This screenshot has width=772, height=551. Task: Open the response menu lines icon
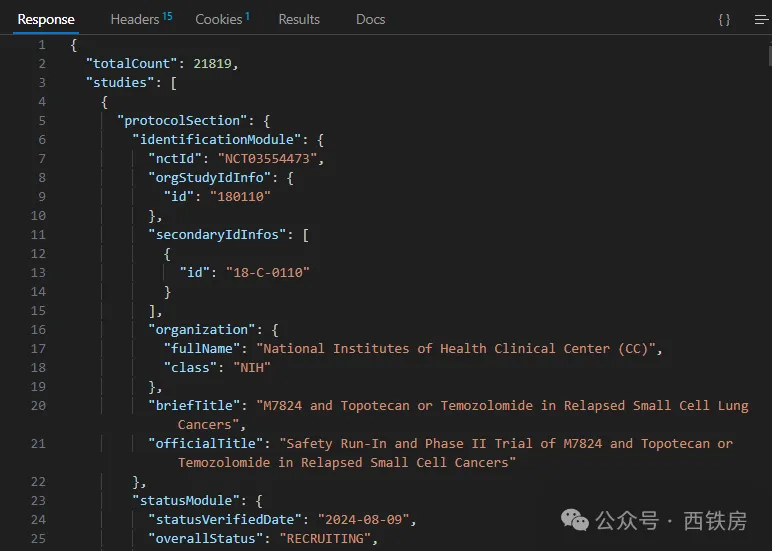[x=761, y=19]
